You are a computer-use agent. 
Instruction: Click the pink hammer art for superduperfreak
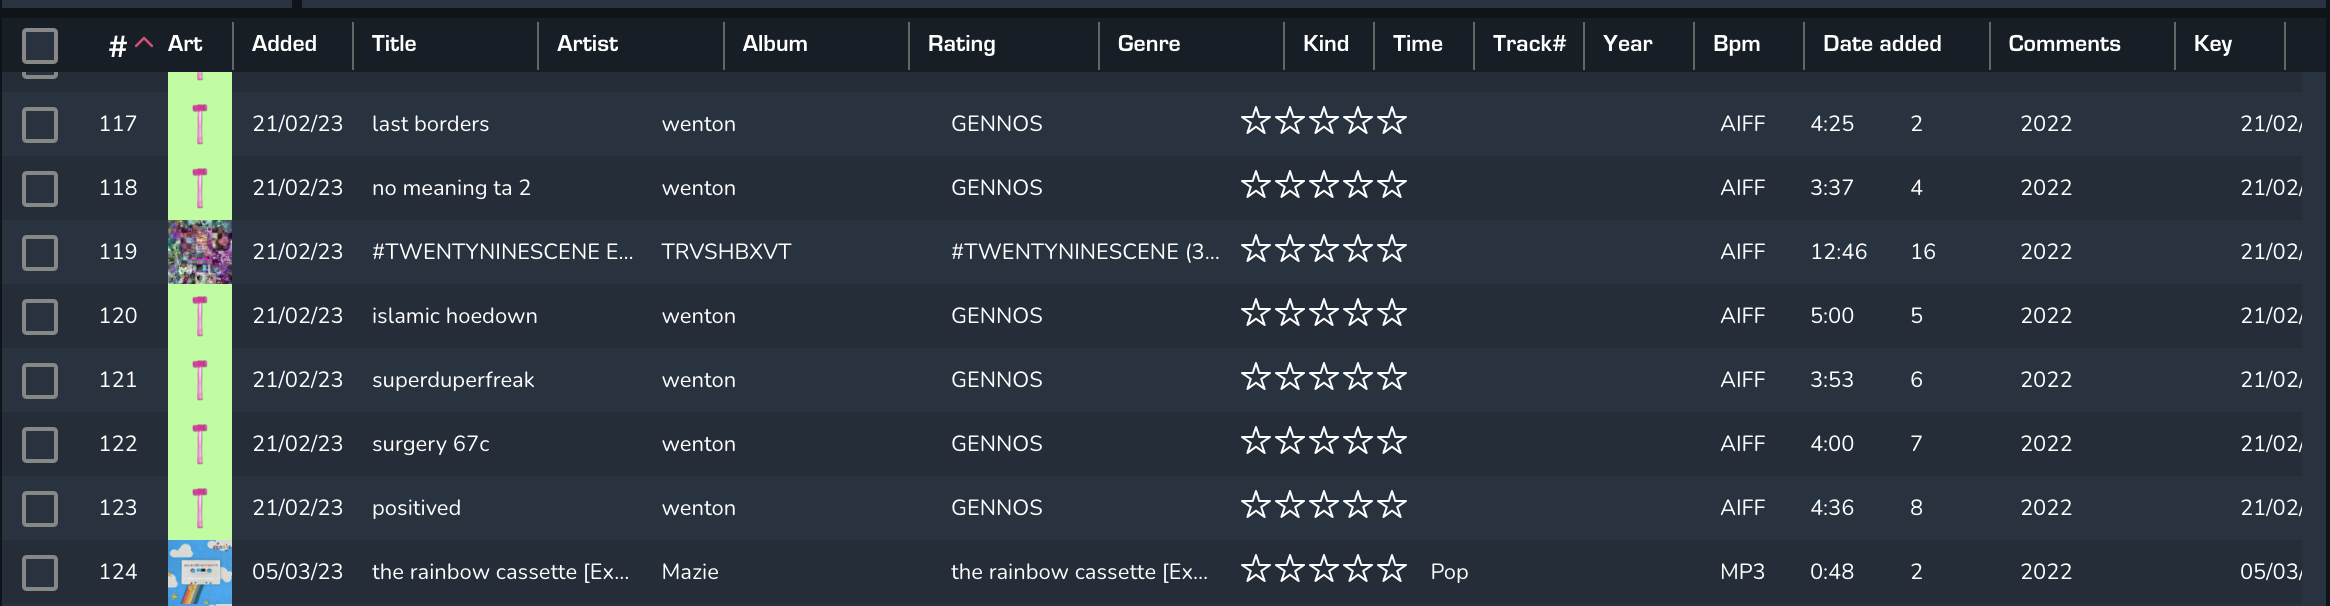pyautogui.click(x=200, y=380)
